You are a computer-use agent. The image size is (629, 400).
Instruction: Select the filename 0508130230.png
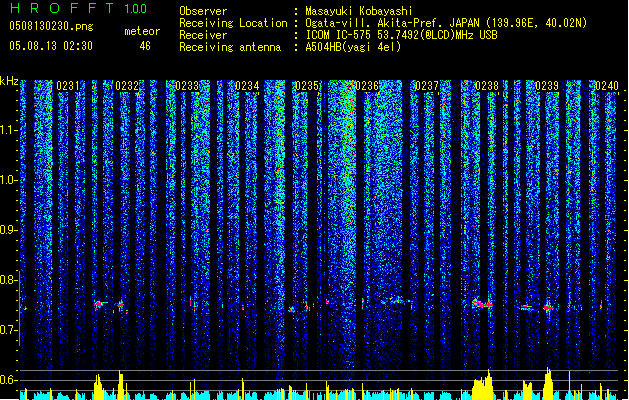[51, 26]
